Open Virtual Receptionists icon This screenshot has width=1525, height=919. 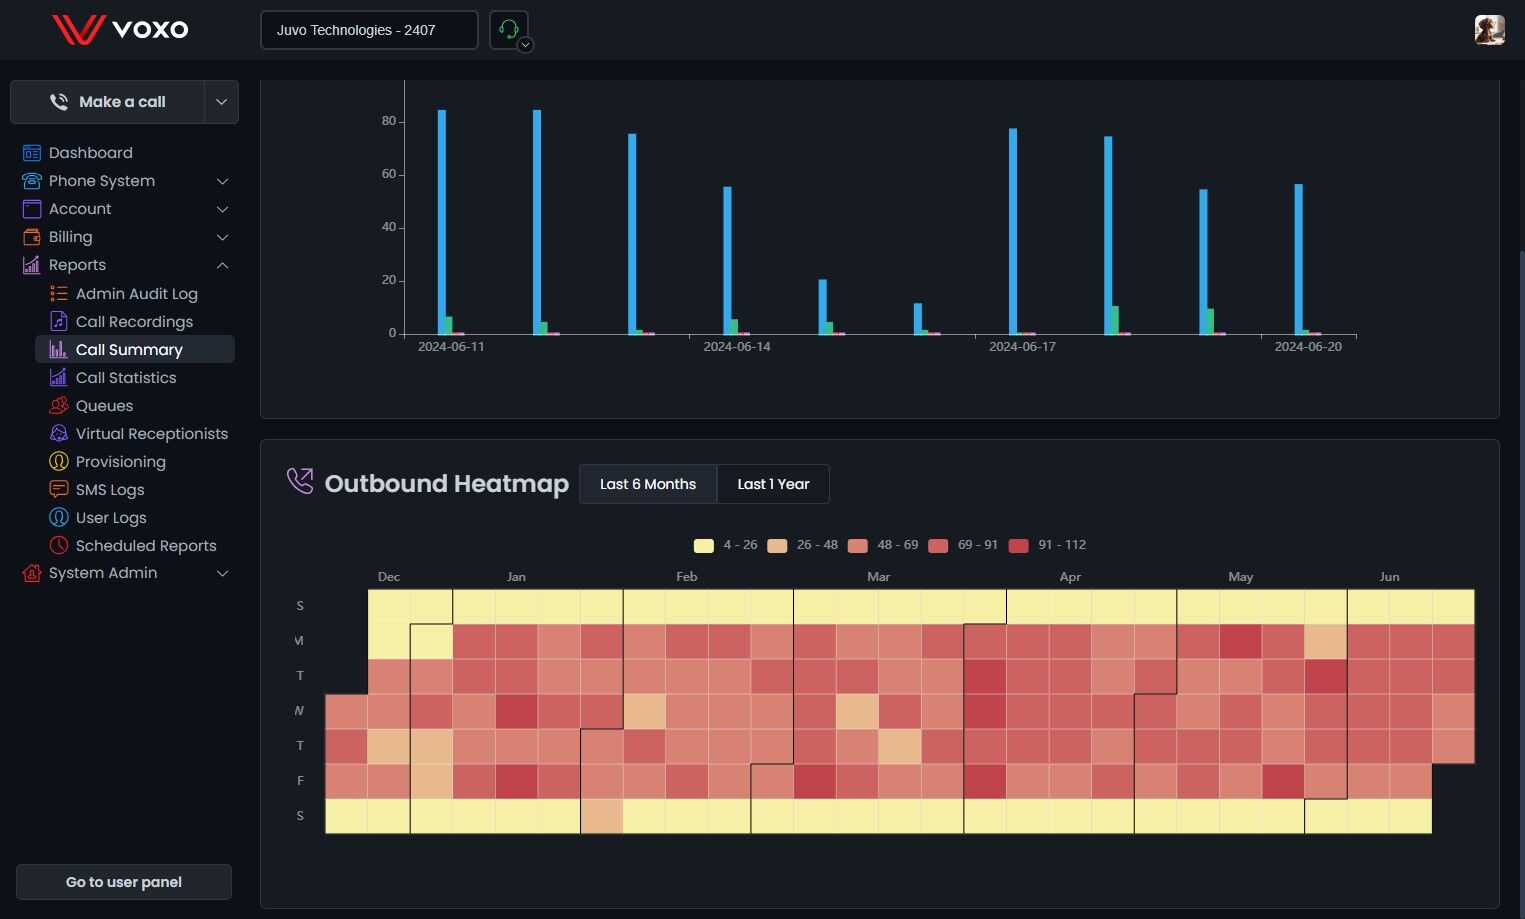pyautogui.click(x=59, y=434)
